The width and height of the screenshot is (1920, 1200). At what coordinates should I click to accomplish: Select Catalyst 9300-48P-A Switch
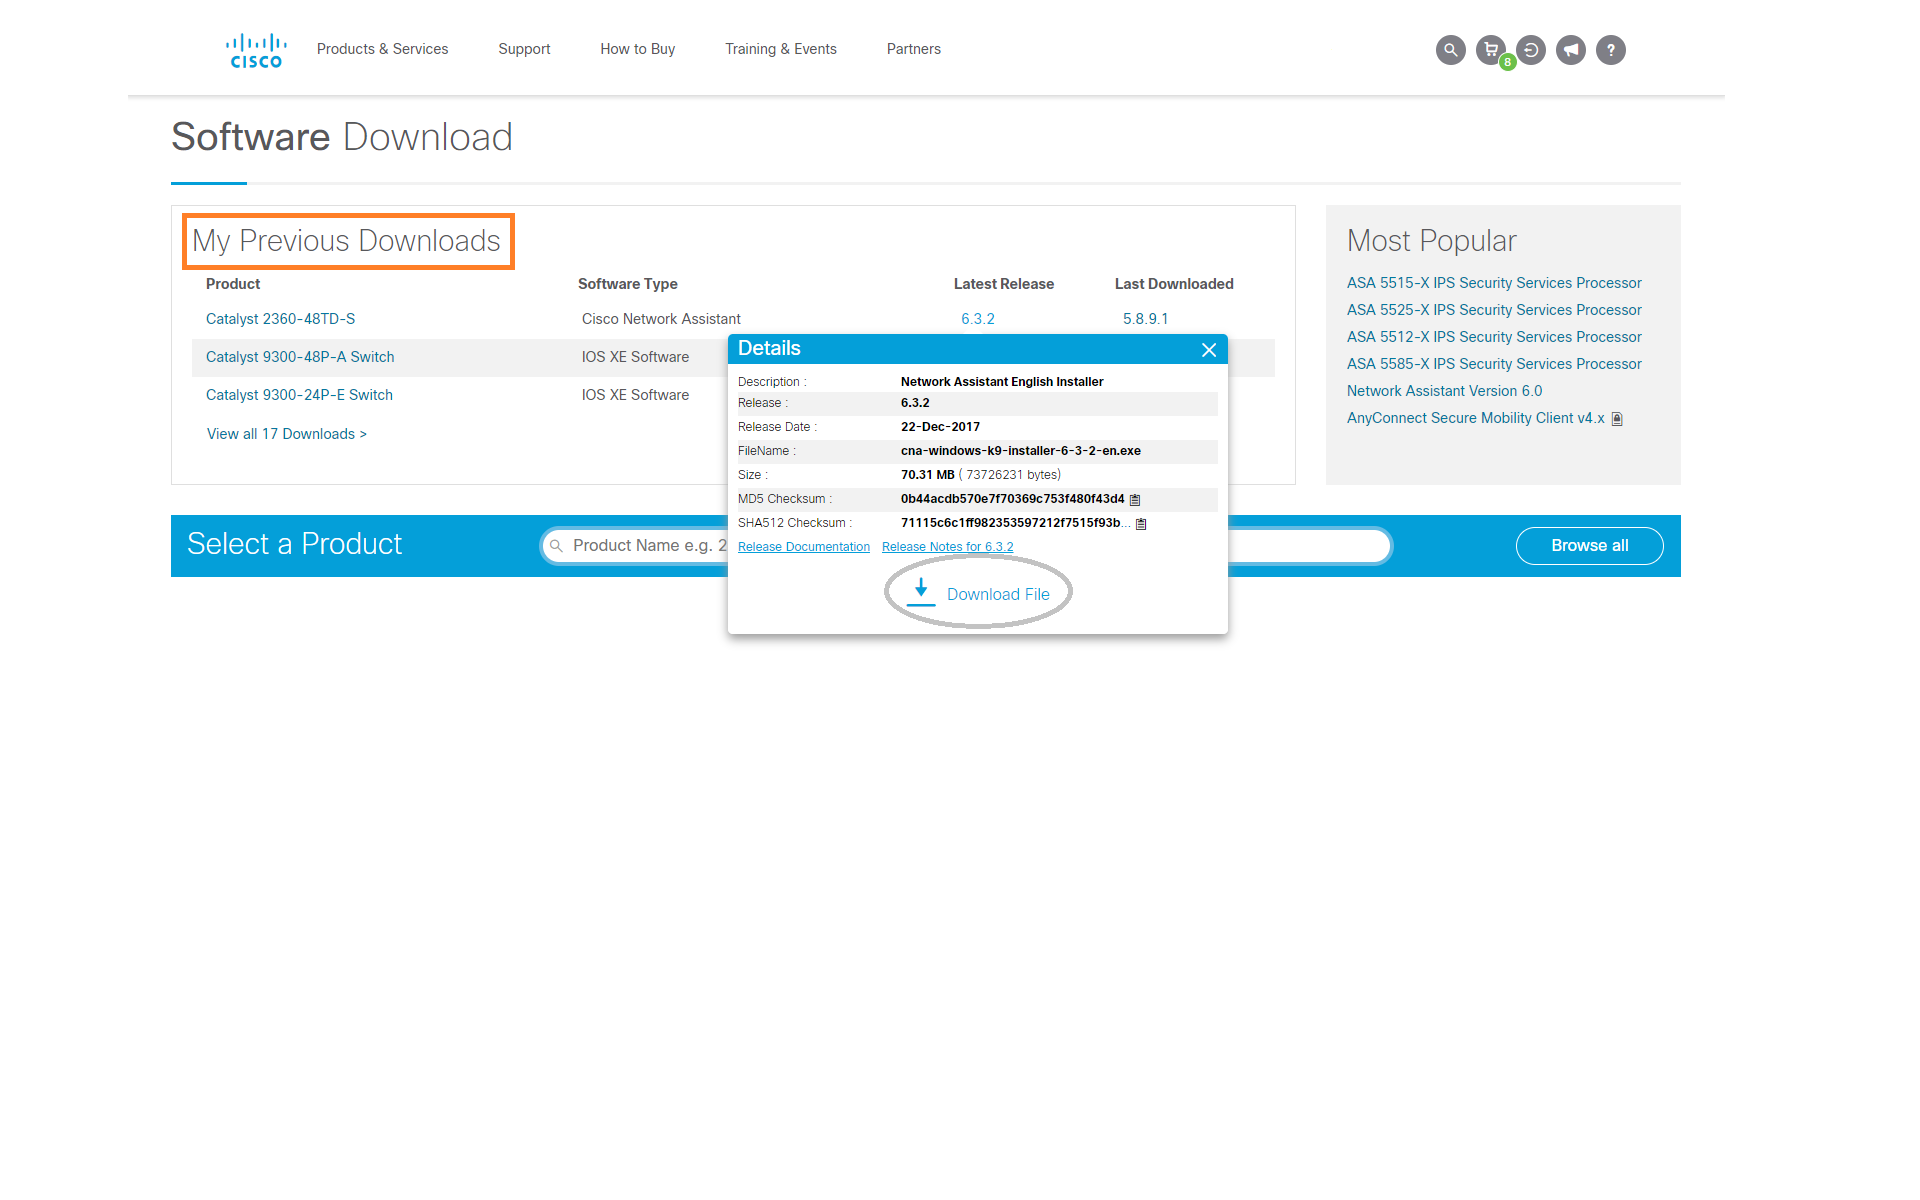tap(299, 357)
